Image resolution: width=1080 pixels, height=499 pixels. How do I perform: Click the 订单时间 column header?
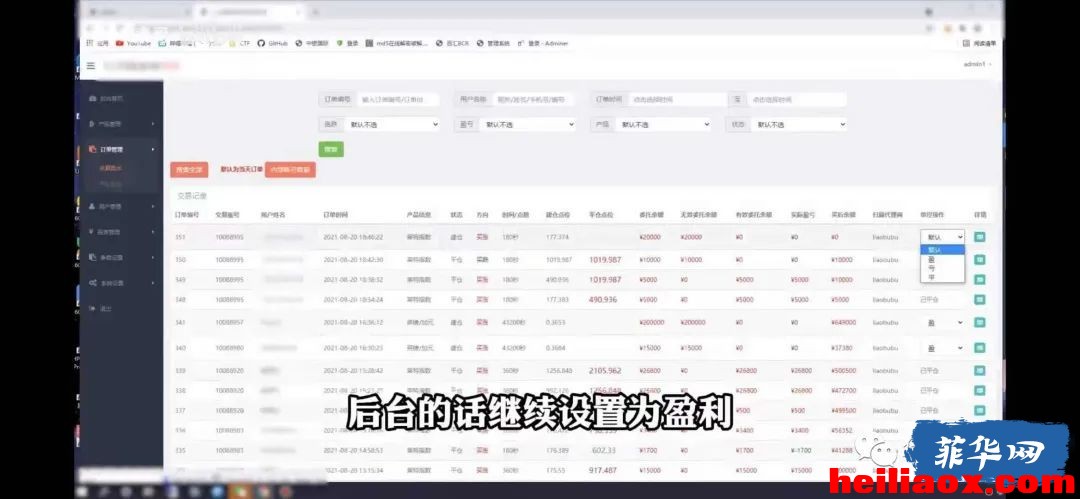(335, 215)
